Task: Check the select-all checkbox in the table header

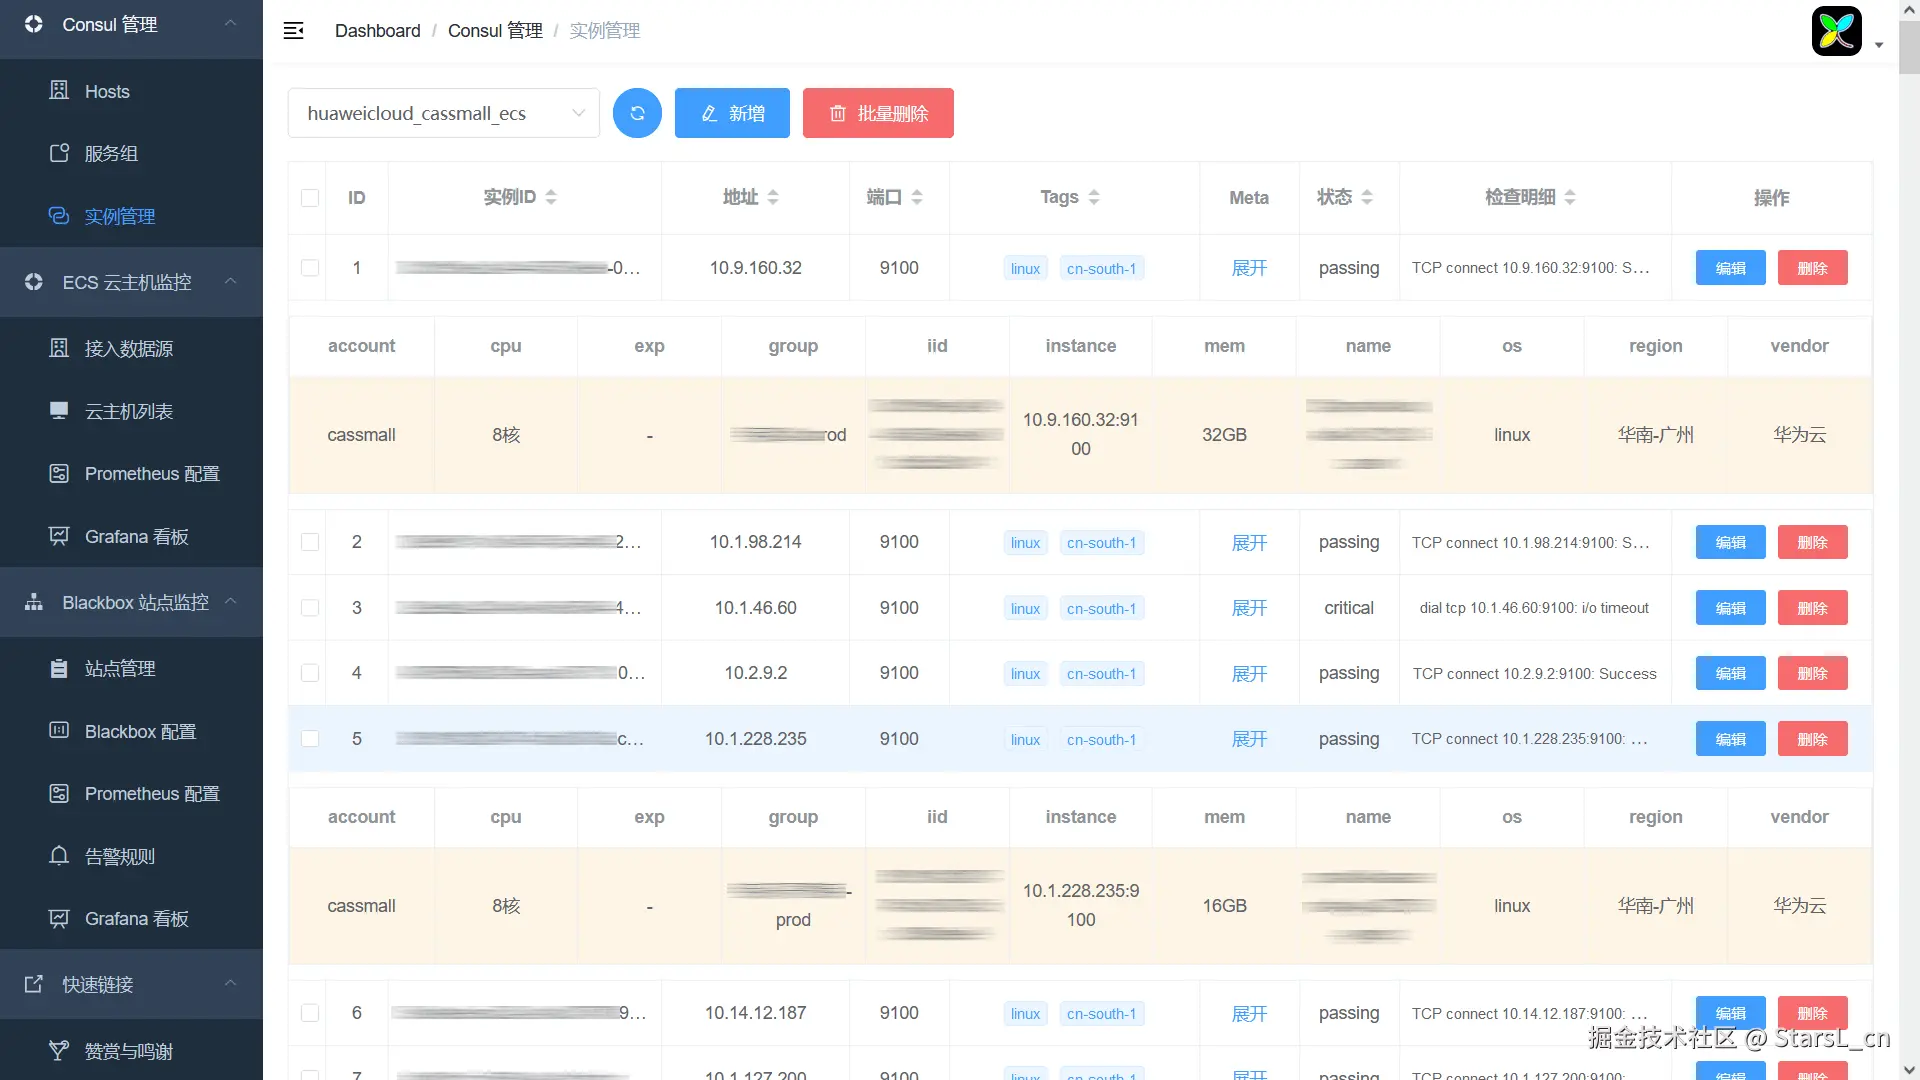Action: pyautogui.click(x=310, y=198)
